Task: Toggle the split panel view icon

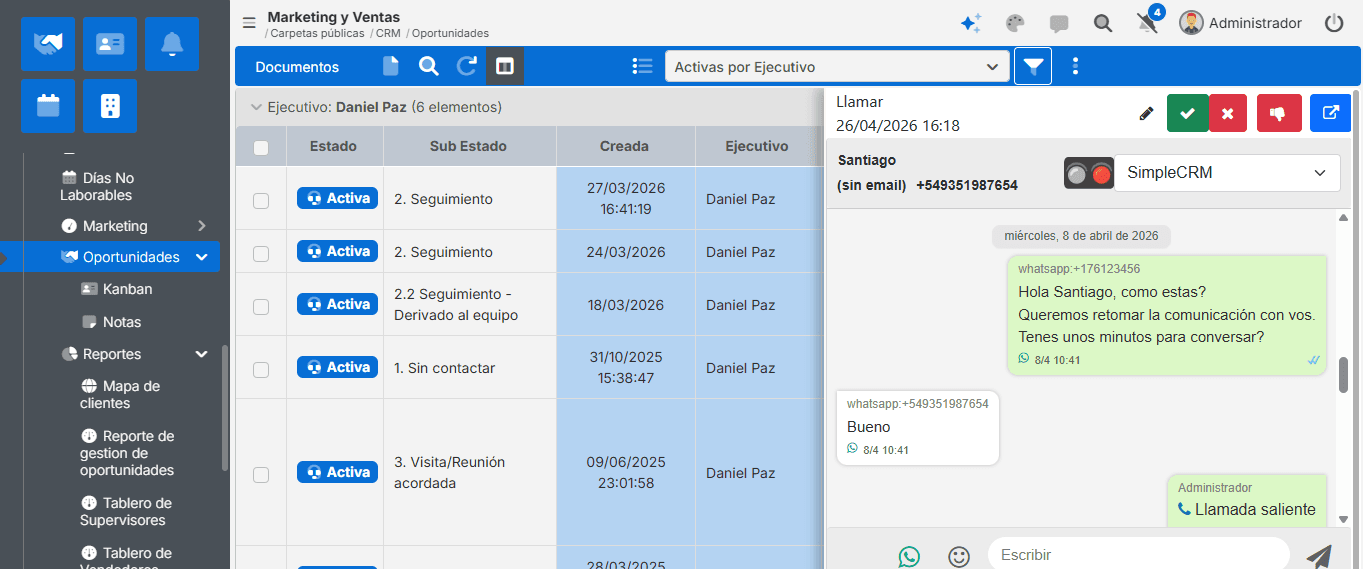Action: pos(505,67)
